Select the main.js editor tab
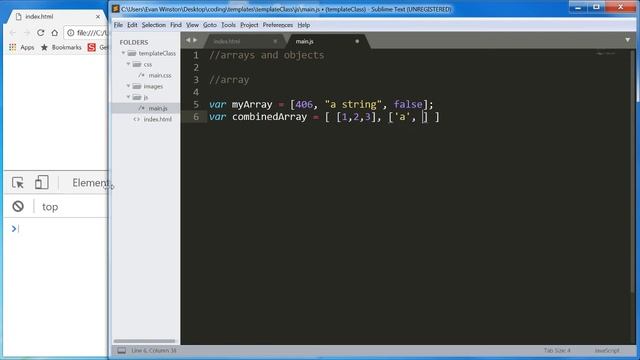This screenshot has width=640, height=360. point(327,41)
